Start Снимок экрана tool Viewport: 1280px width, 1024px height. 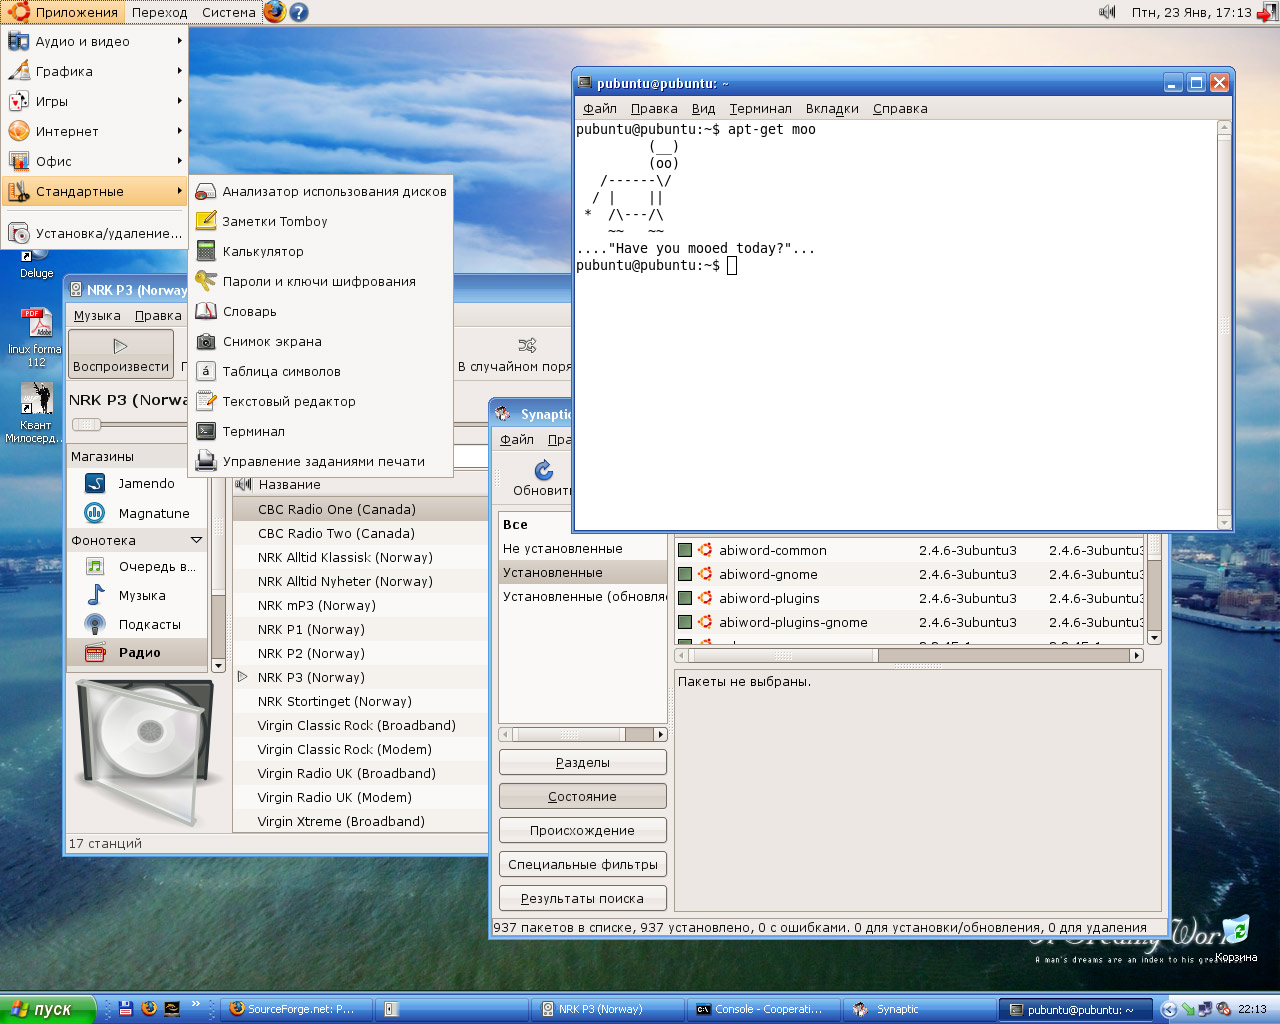point(322,341)
